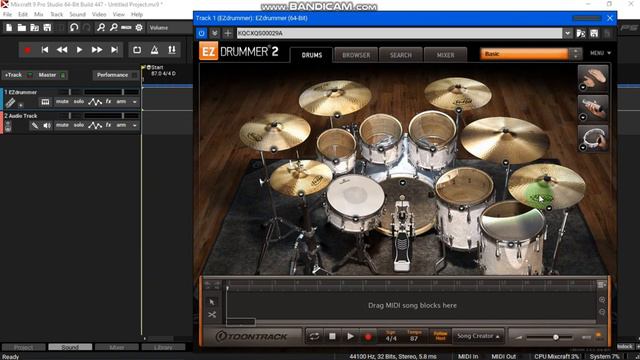Arm the EZdrummer track

point(121,102)
